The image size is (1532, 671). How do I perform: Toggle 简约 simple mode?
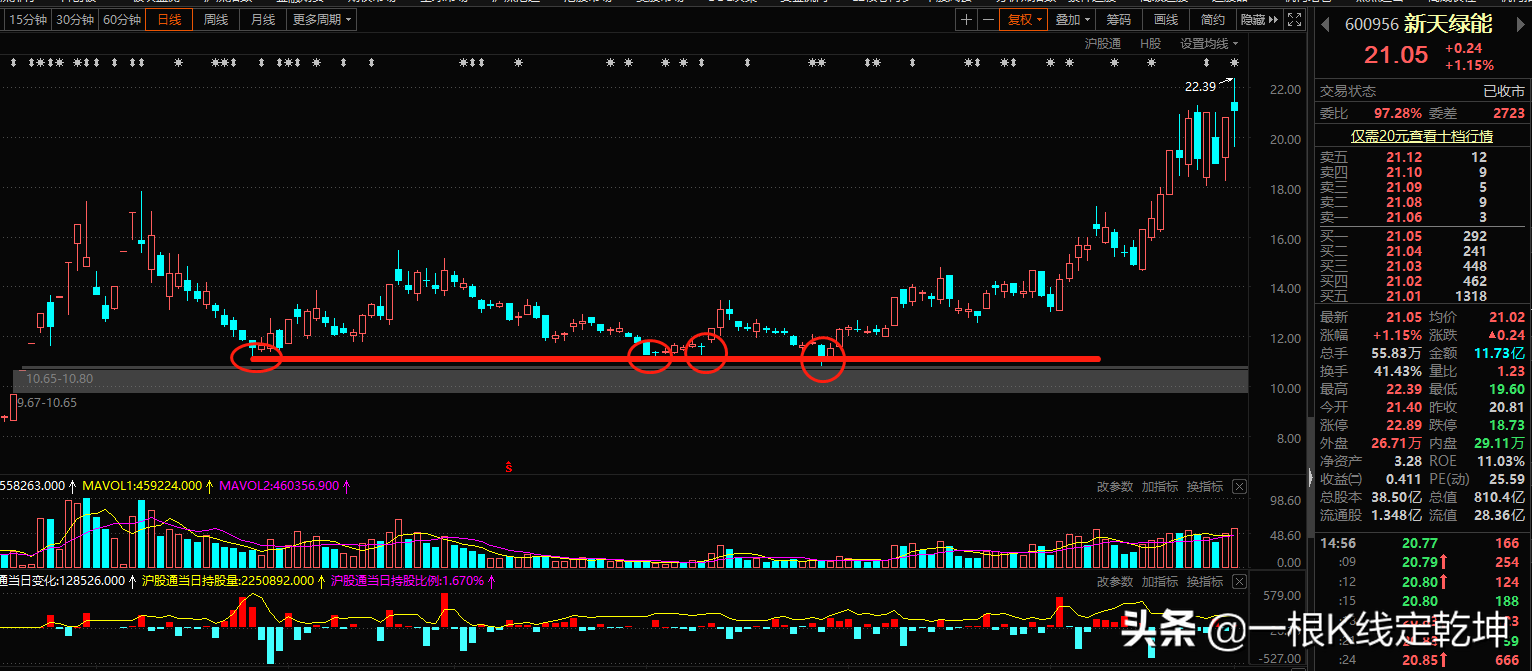point(1212,20)
